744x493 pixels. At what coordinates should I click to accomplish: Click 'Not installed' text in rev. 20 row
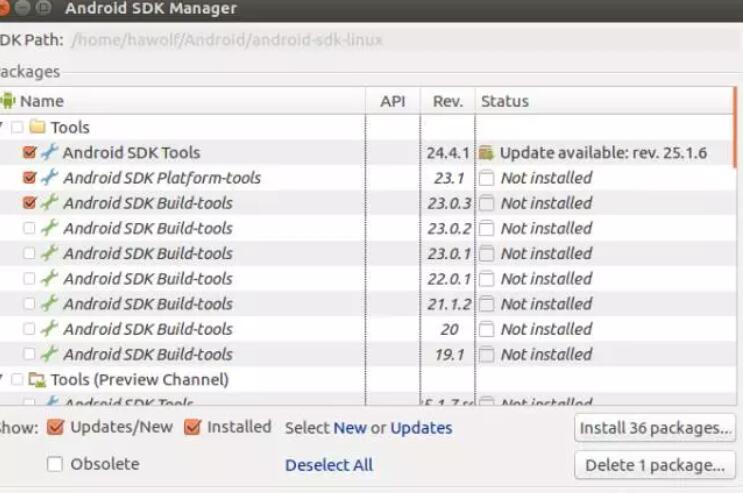pos(546,329)
